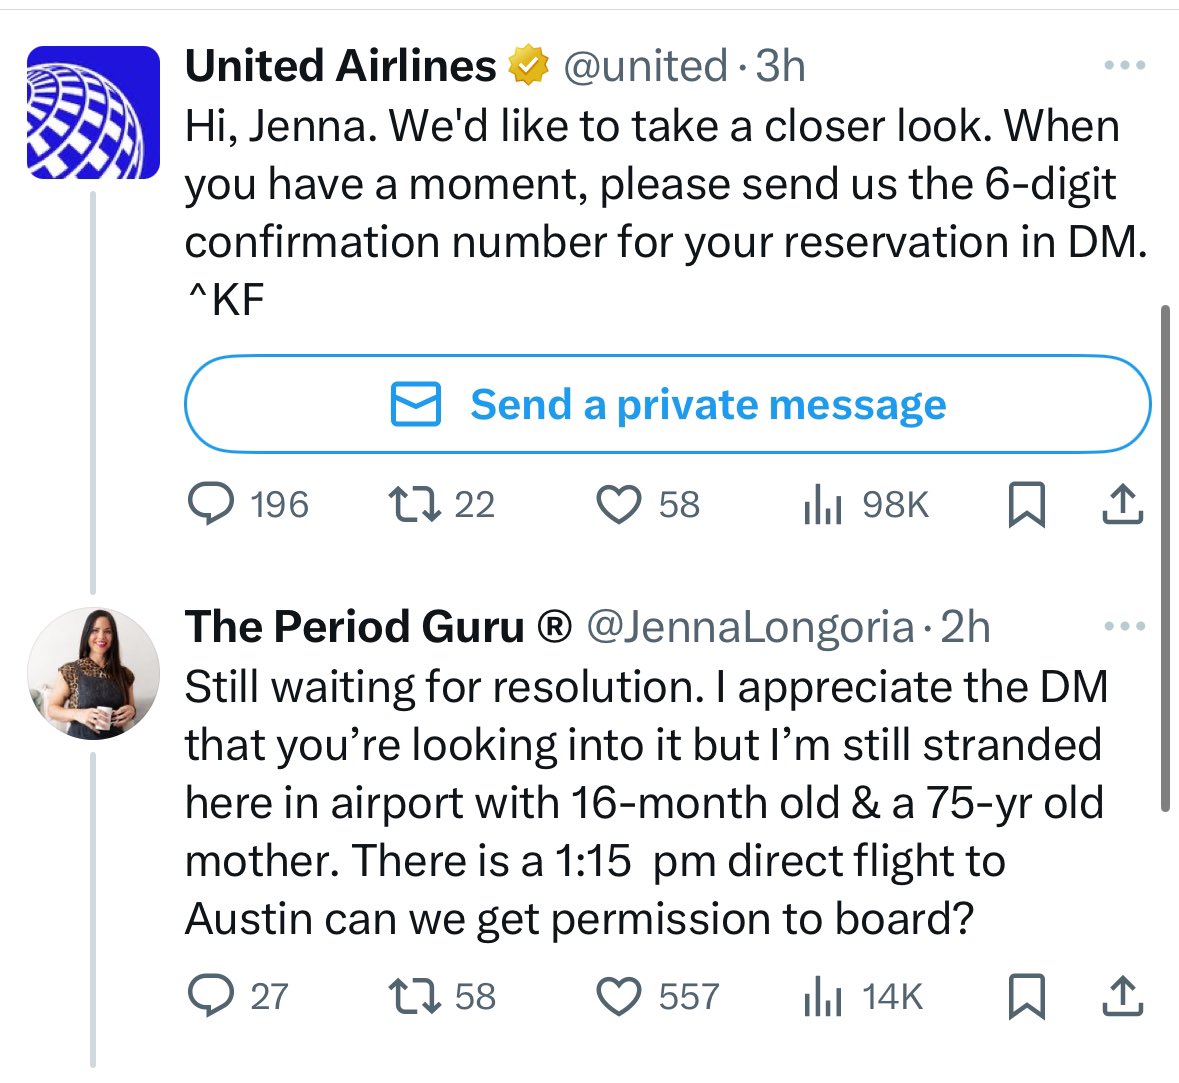View analytics on the 14K views tweet
The image size is (1179, 1083).
[821, 996]
